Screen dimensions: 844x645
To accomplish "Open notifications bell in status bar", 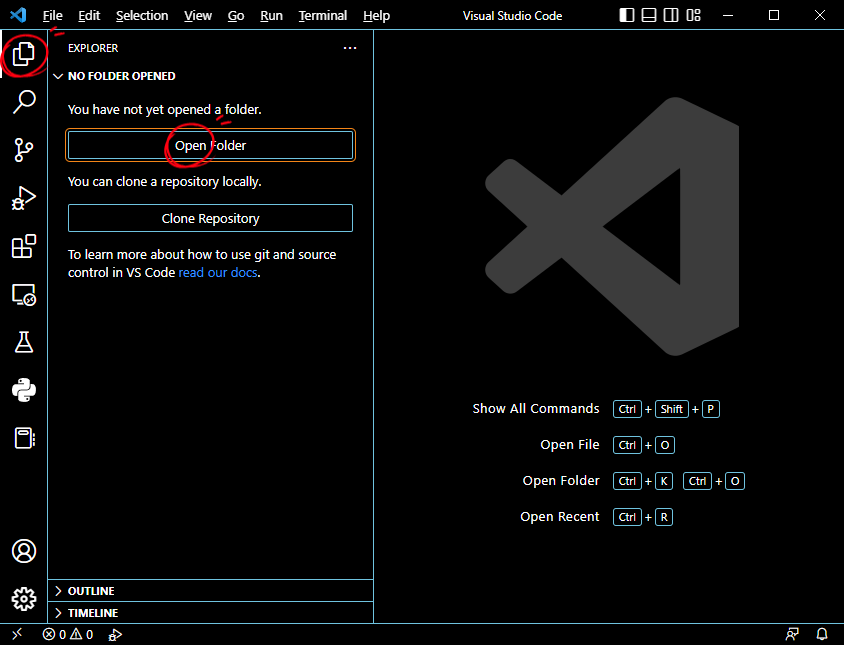I will tap(822, 634).
